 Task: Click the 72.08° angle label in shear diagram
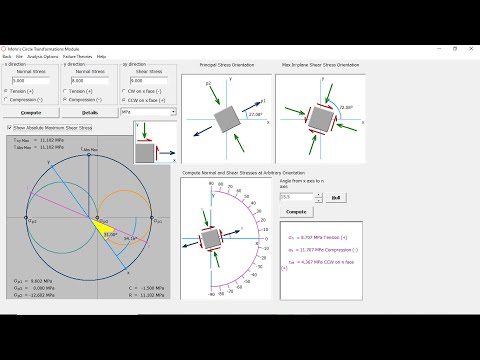(x=346, y=107)
